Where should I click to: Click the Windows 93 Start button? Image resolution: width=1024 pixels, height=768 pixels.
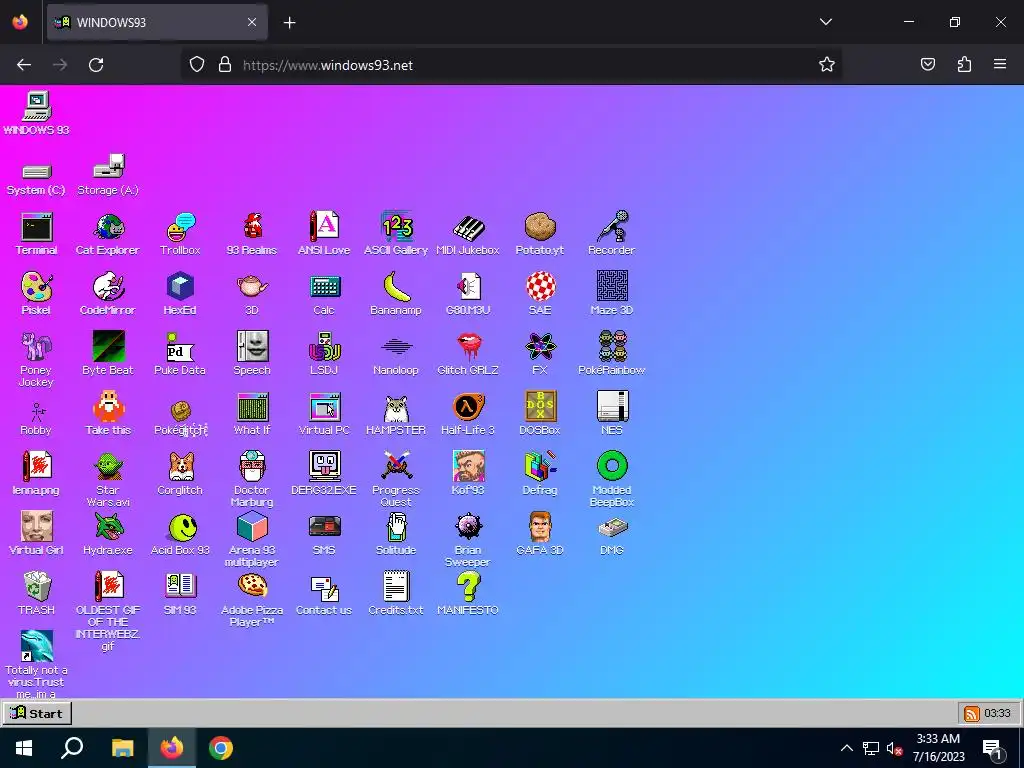click(x=37, y=713)
